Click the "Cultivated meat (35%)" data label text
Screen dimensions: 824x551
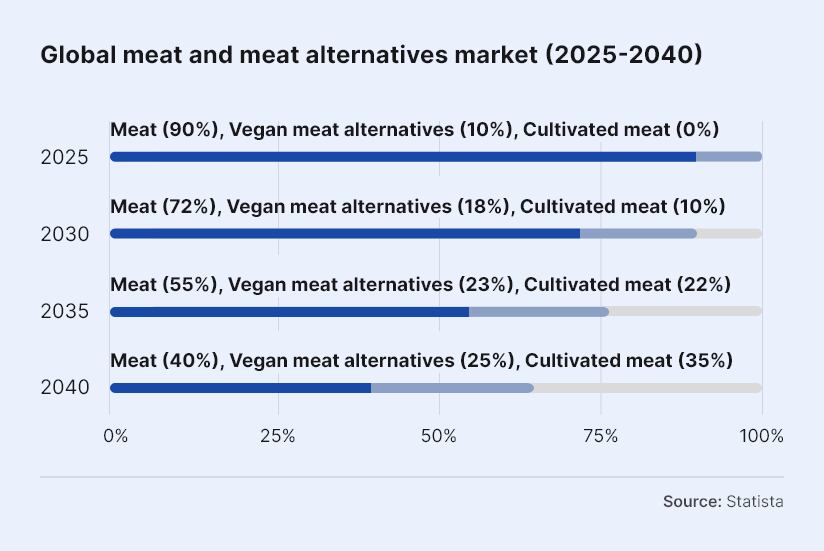[629, 360]
